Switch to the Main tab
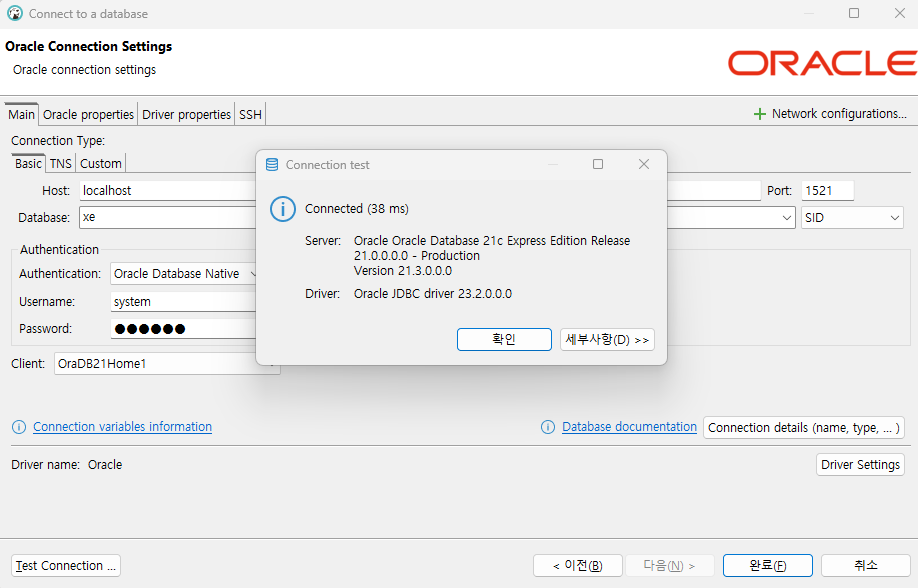The image size is (918, 588). click(x=21, y=114)
